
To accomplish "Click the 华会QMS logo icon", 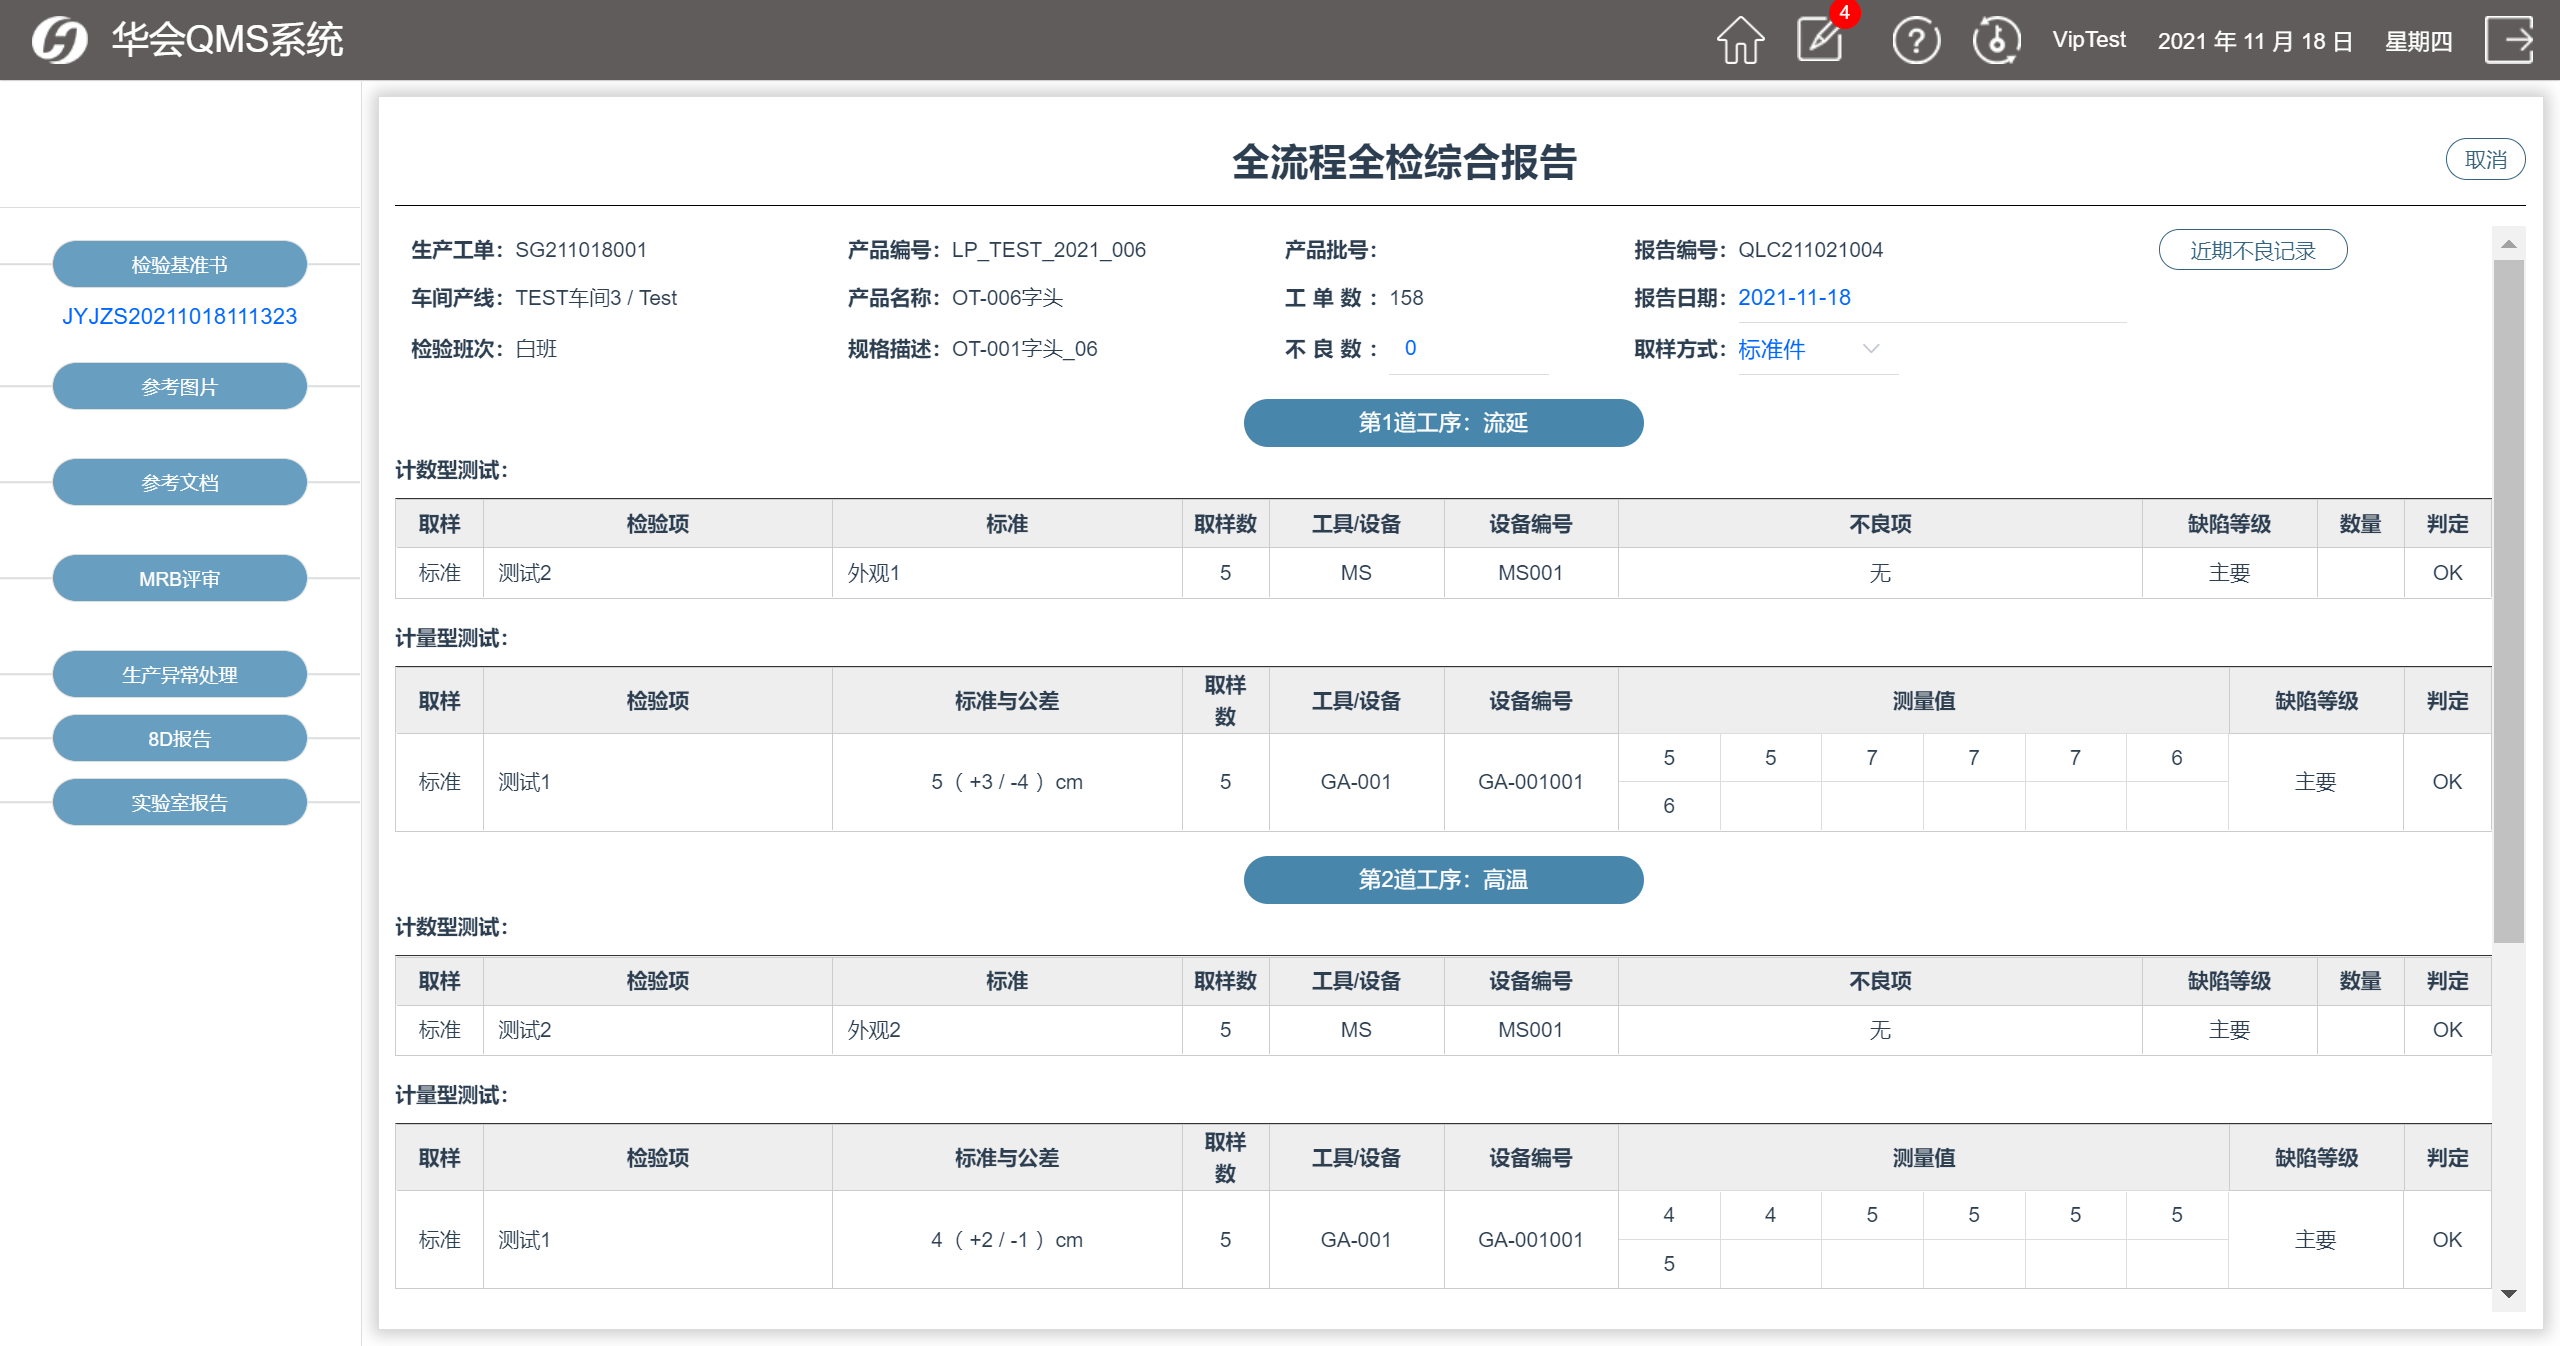I will tap(59, 41).
